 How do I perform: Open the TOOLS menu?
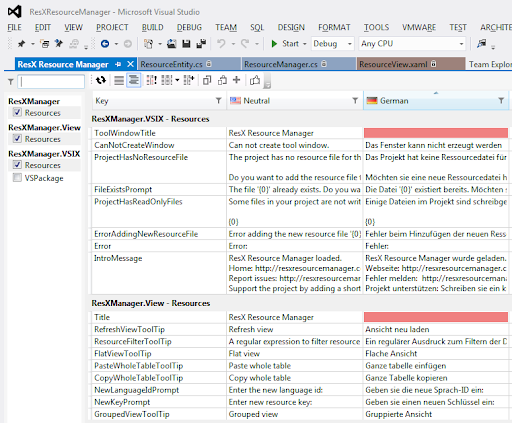pos(376,27)
